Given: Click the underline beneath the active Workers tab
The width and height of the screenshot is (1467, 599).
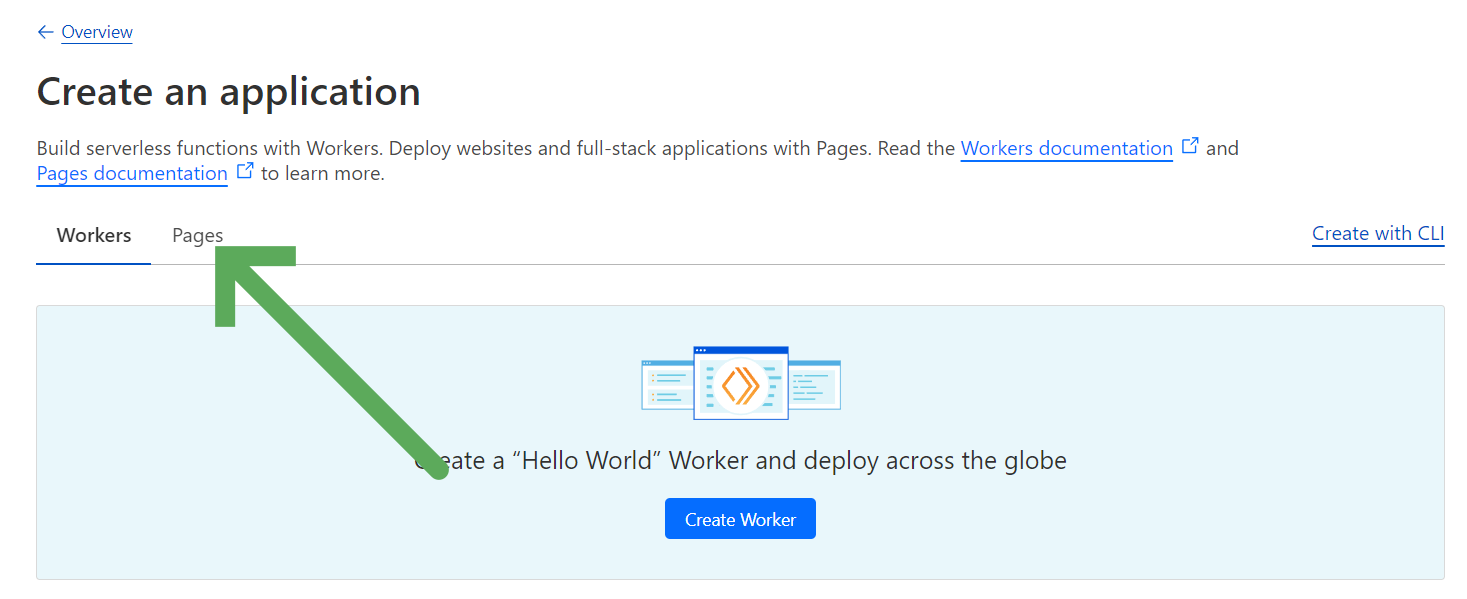Looking at the screenshot, I should click(x=93, y=262).
